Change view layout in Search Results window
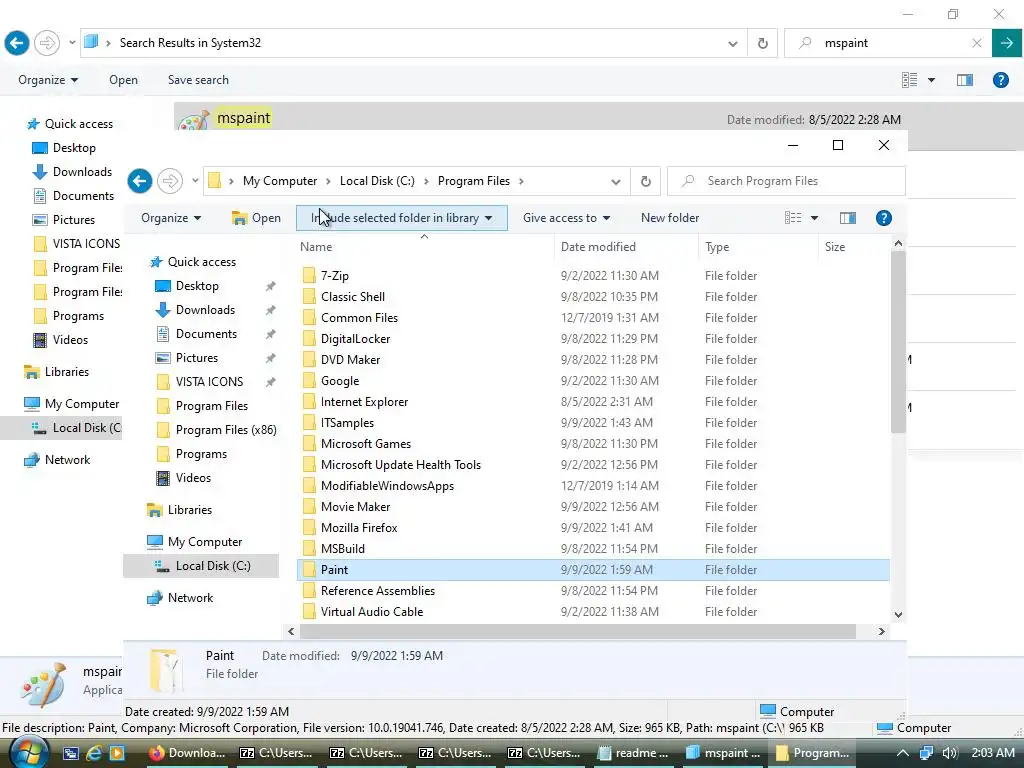The height and width of the screenshot is (768, 1024). coord(910,80)
